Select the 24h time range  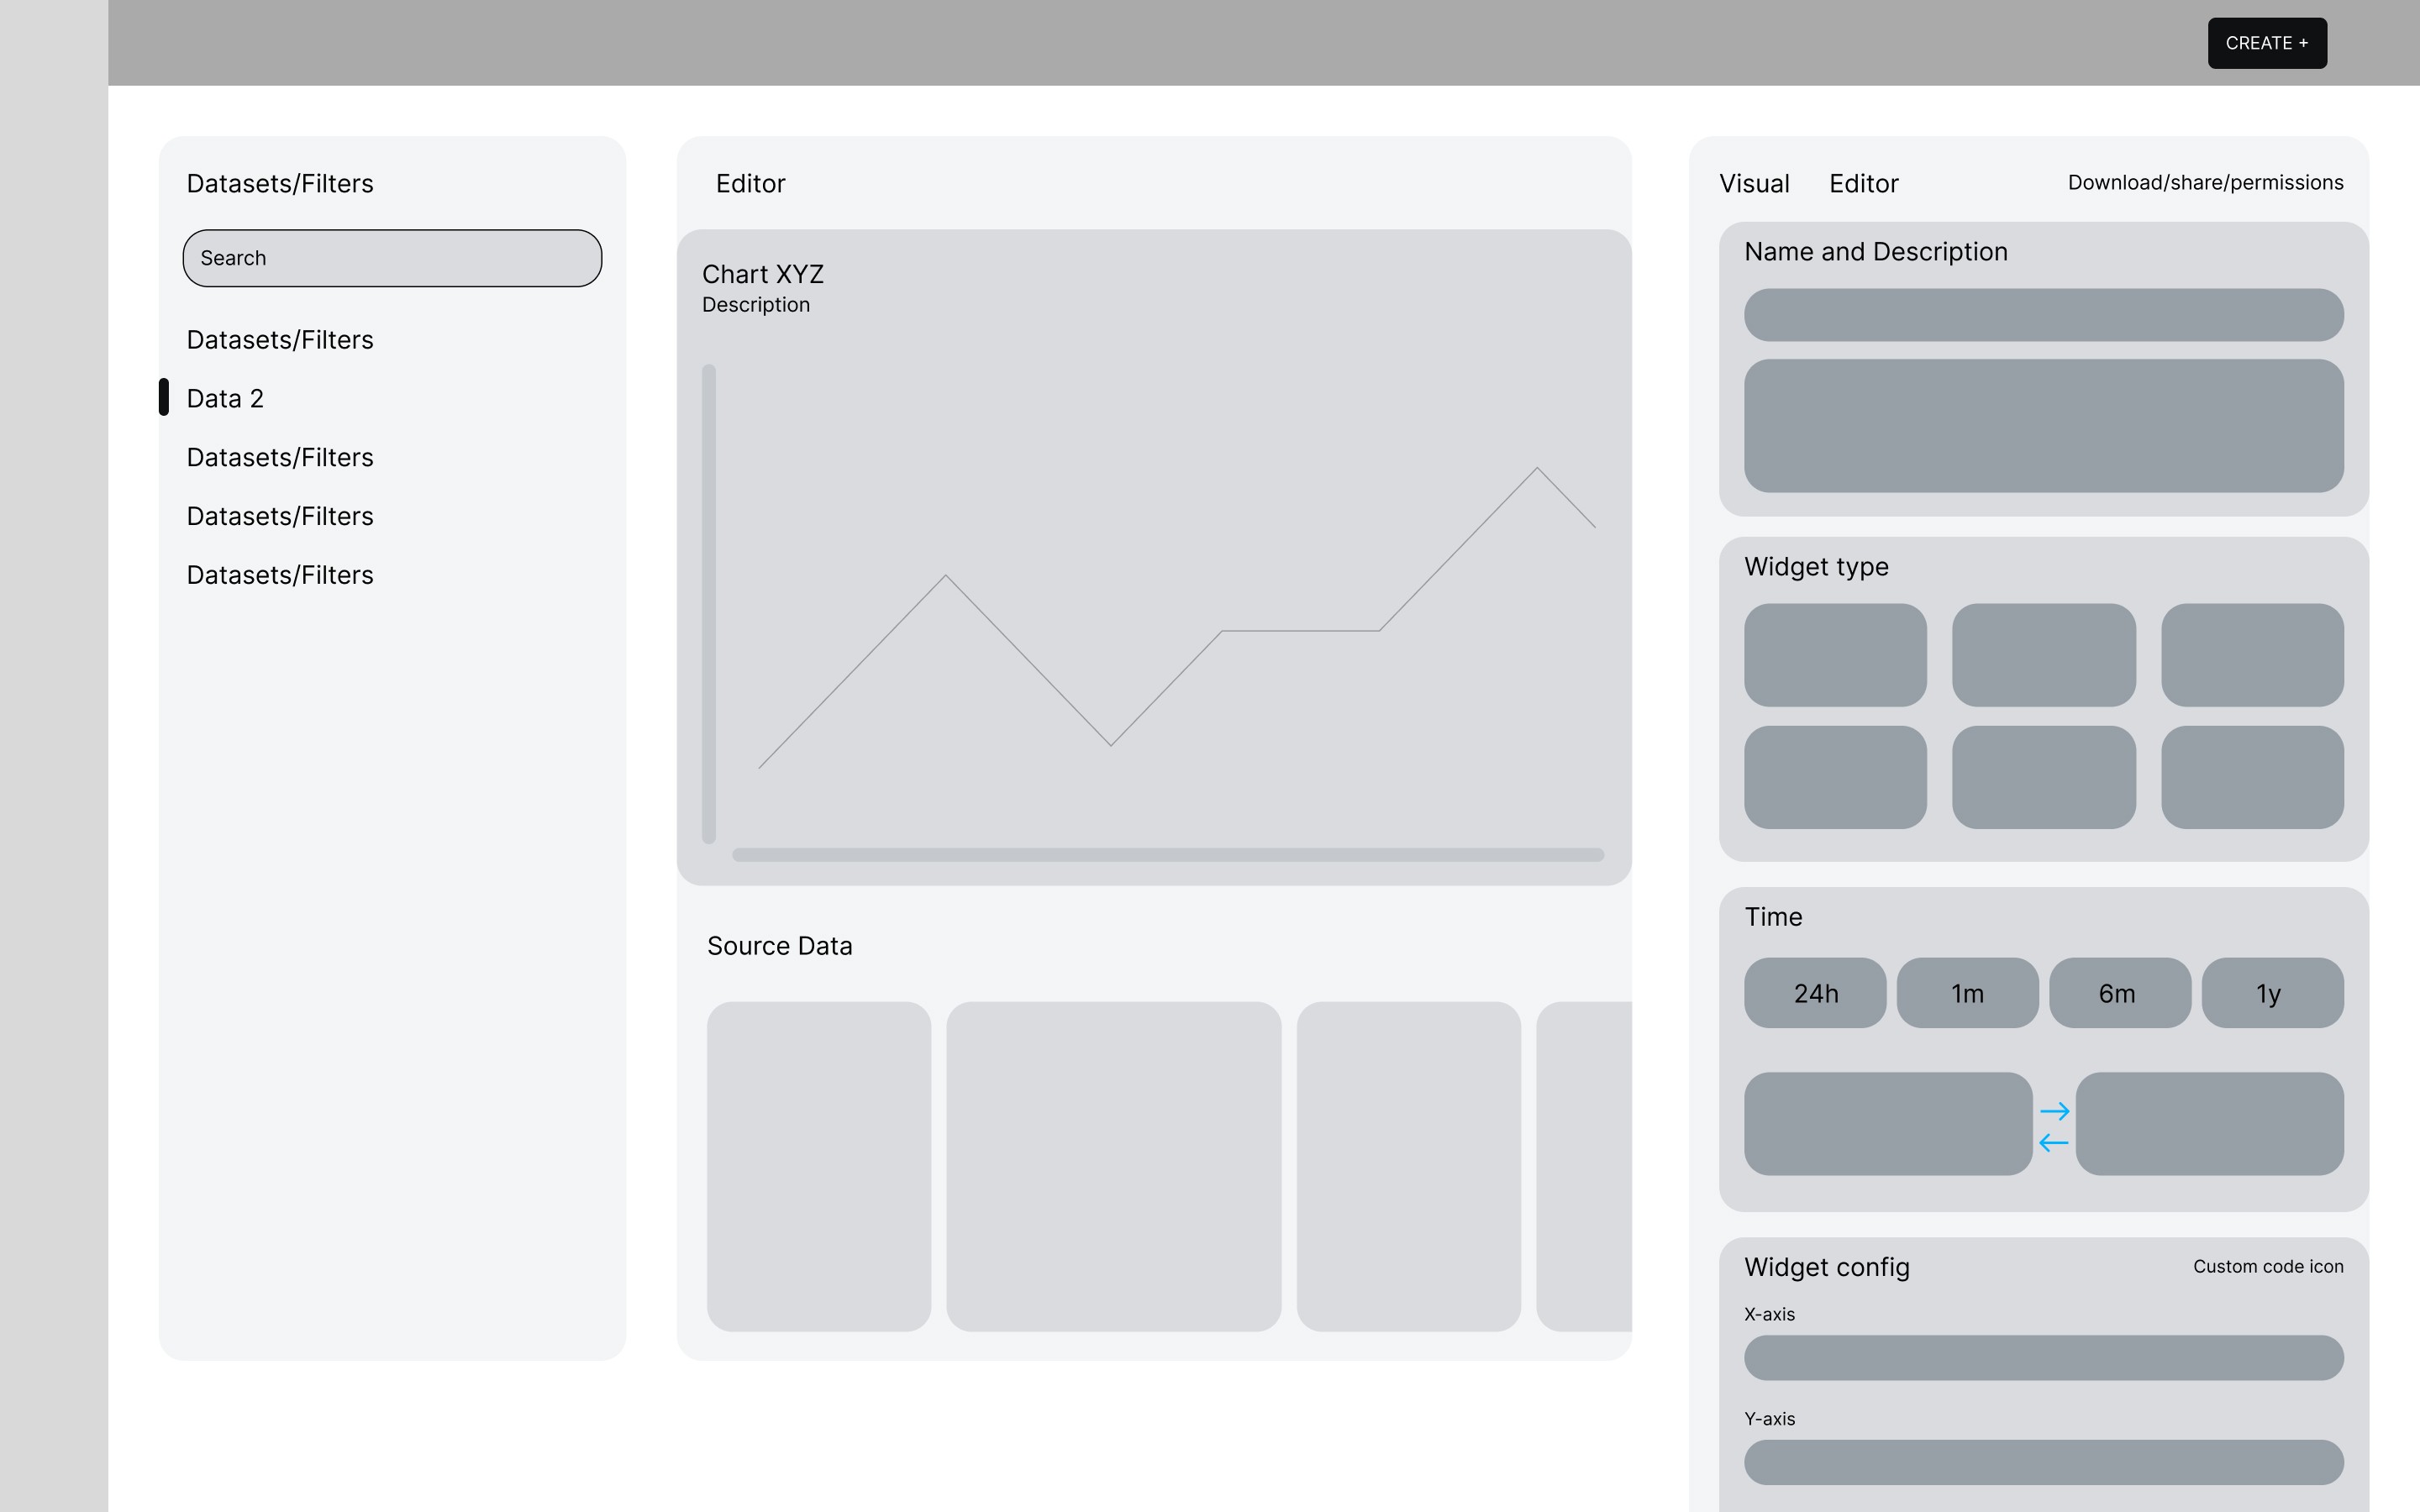(1815, 993)
